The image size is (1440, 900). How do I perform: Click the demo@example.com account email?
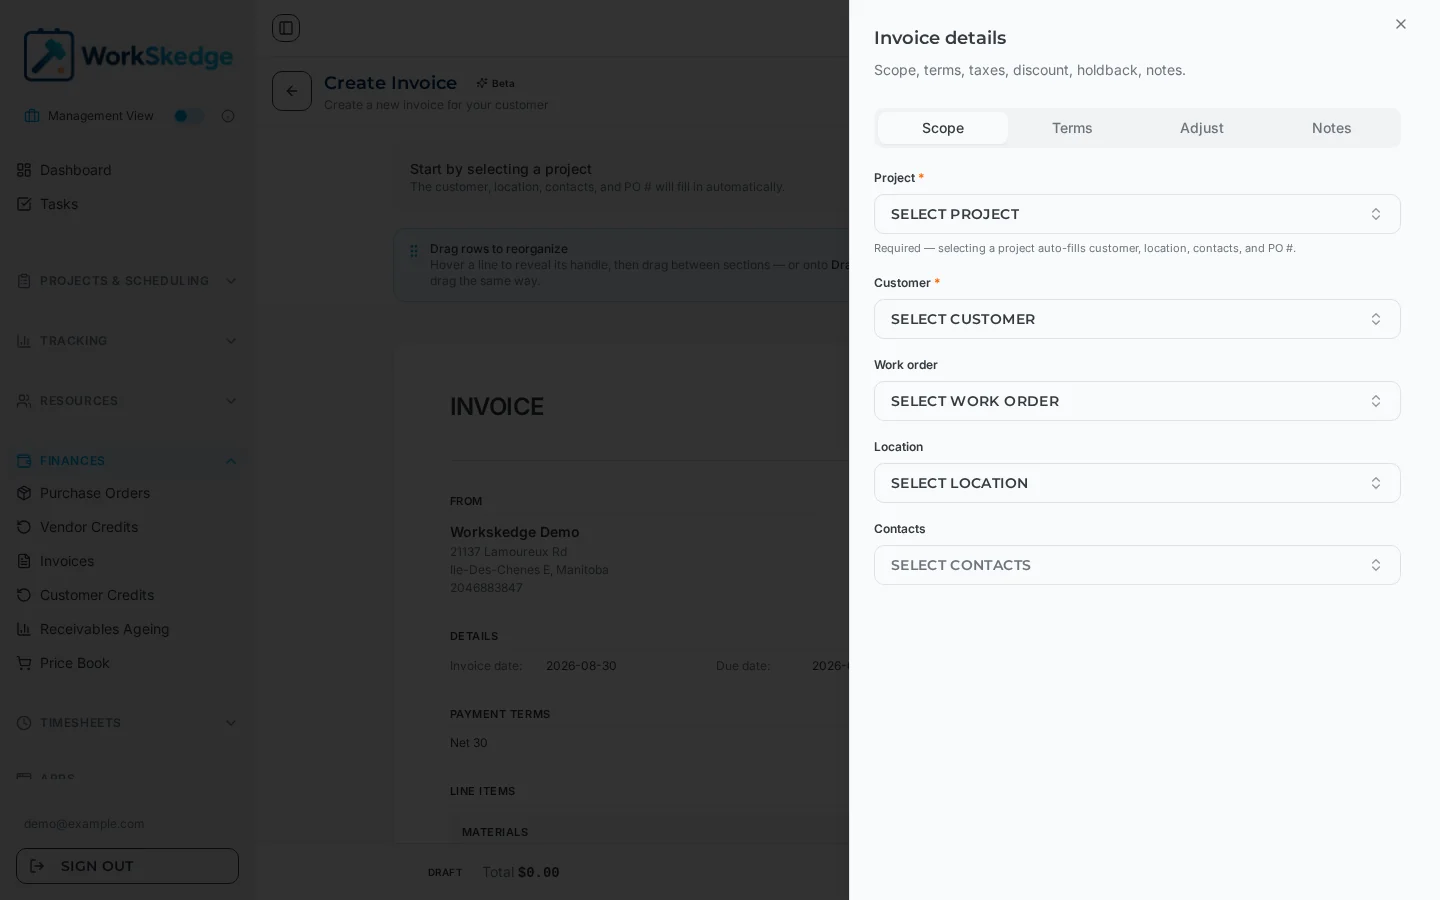[84, 824]
